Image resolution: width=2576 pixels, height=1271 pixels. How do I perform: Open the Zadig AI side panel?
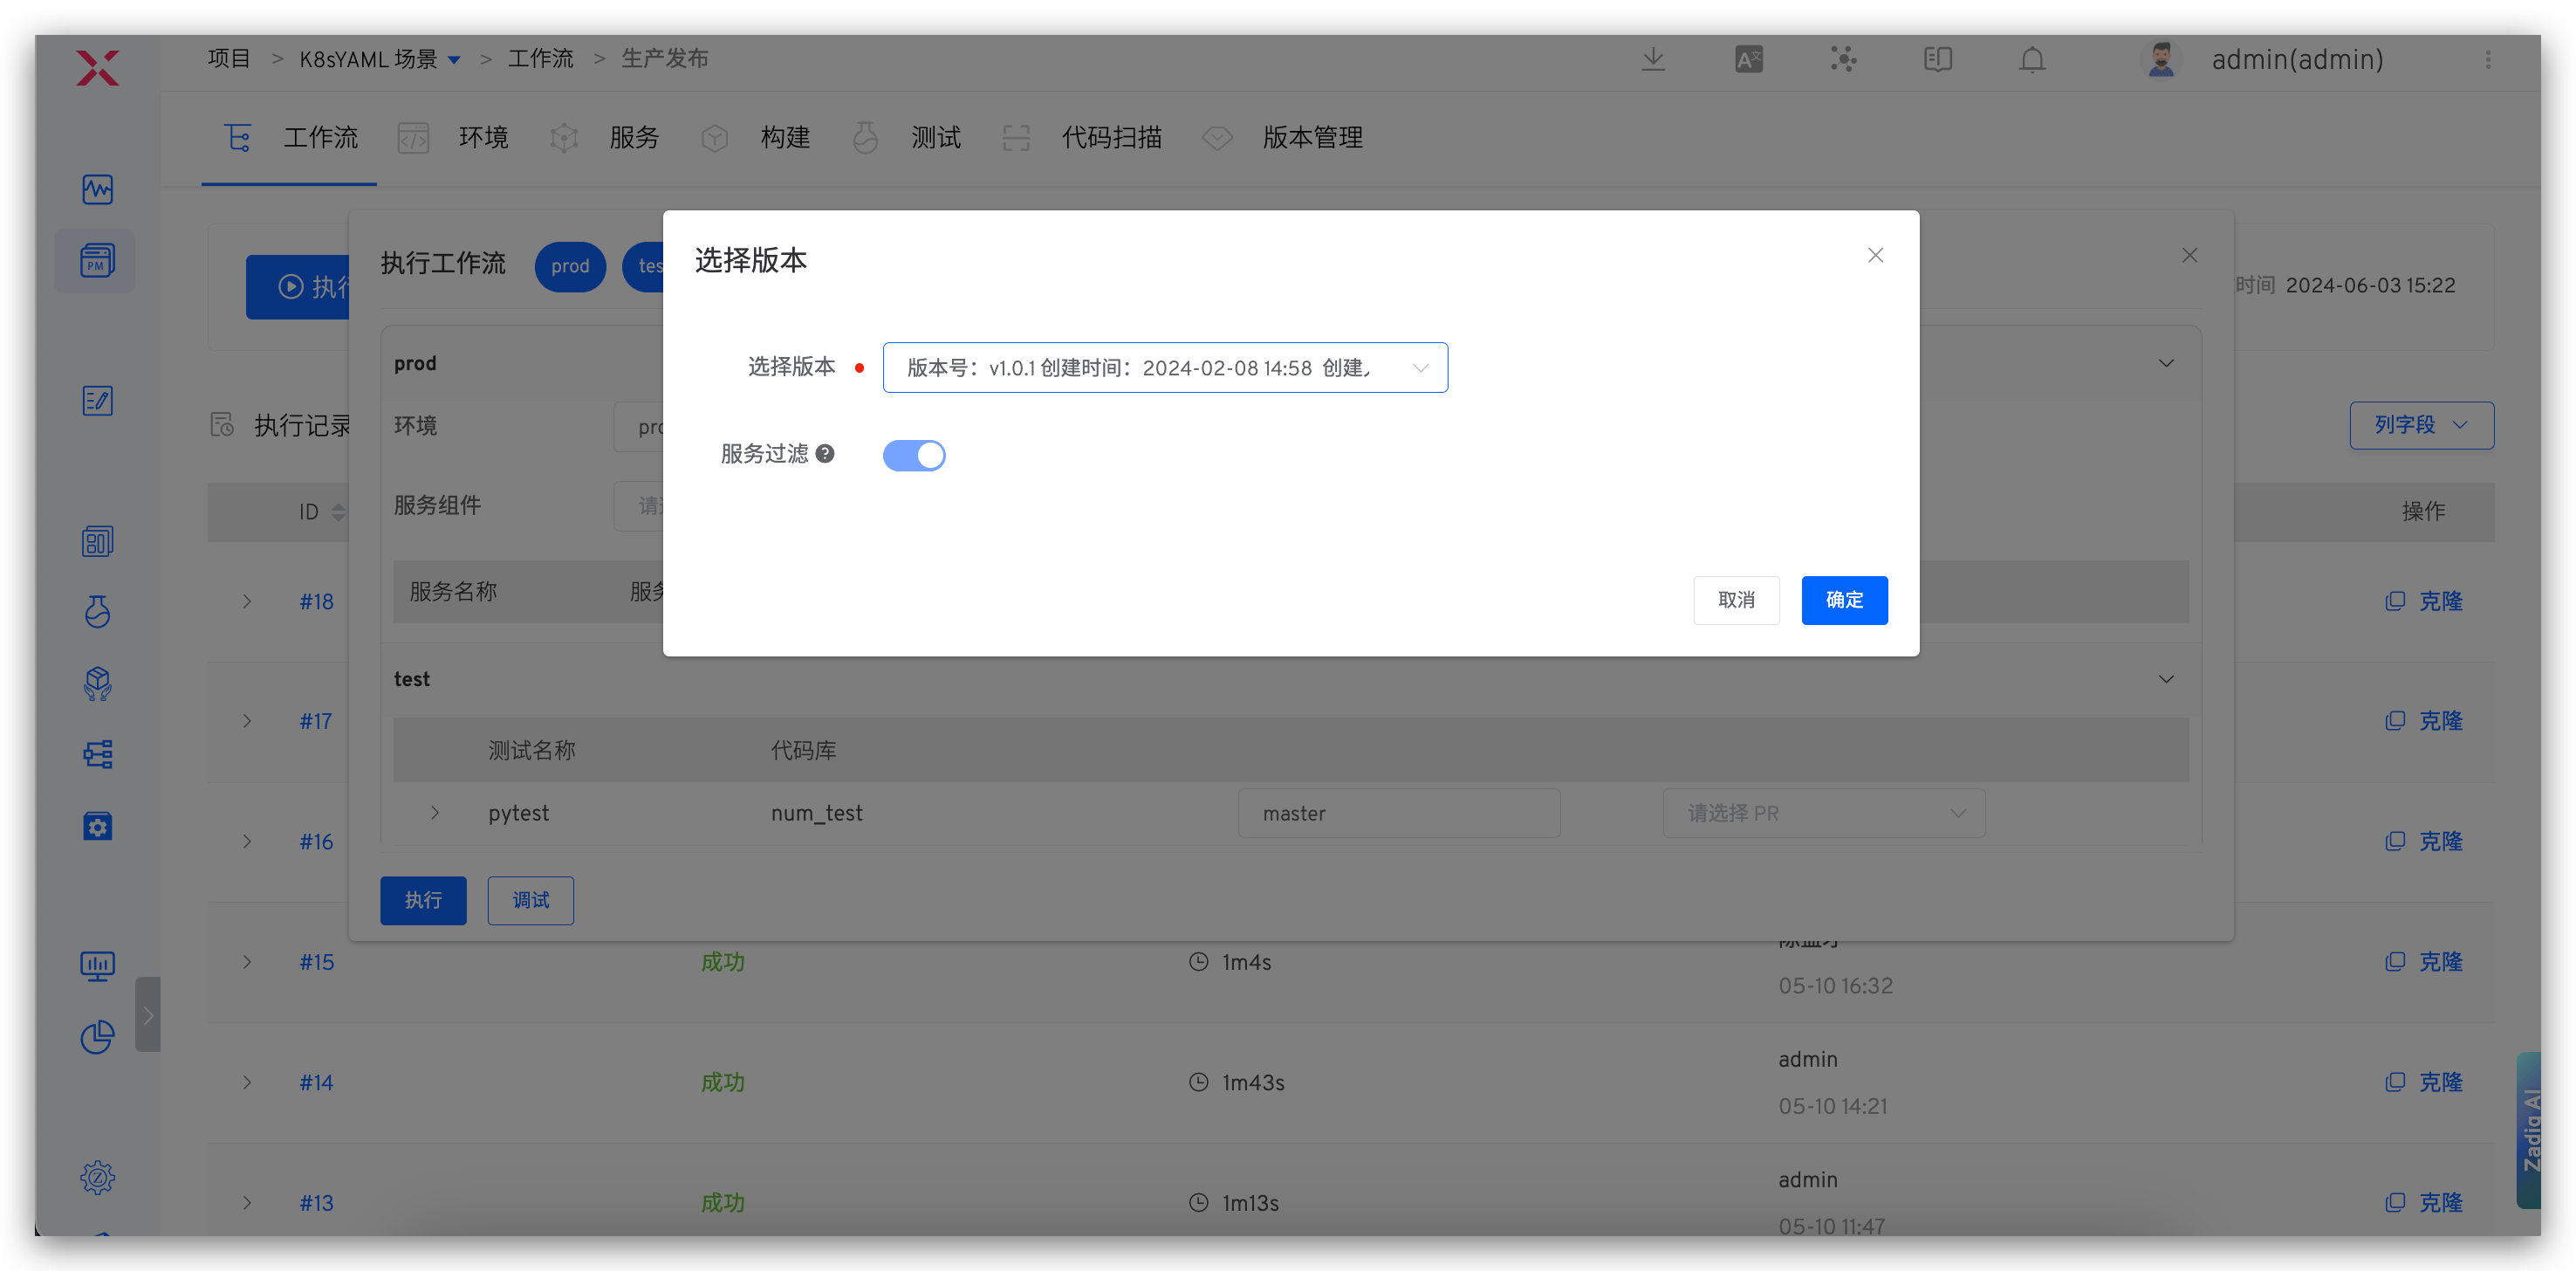point(2530,1130)
